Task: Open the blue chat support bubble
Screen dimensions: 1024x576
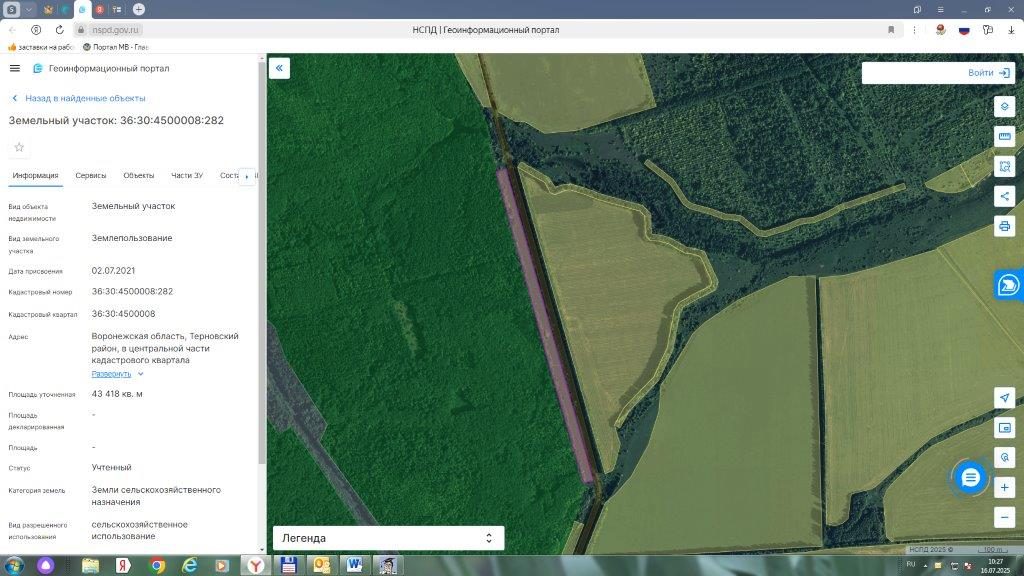Action: pos(970,477)
